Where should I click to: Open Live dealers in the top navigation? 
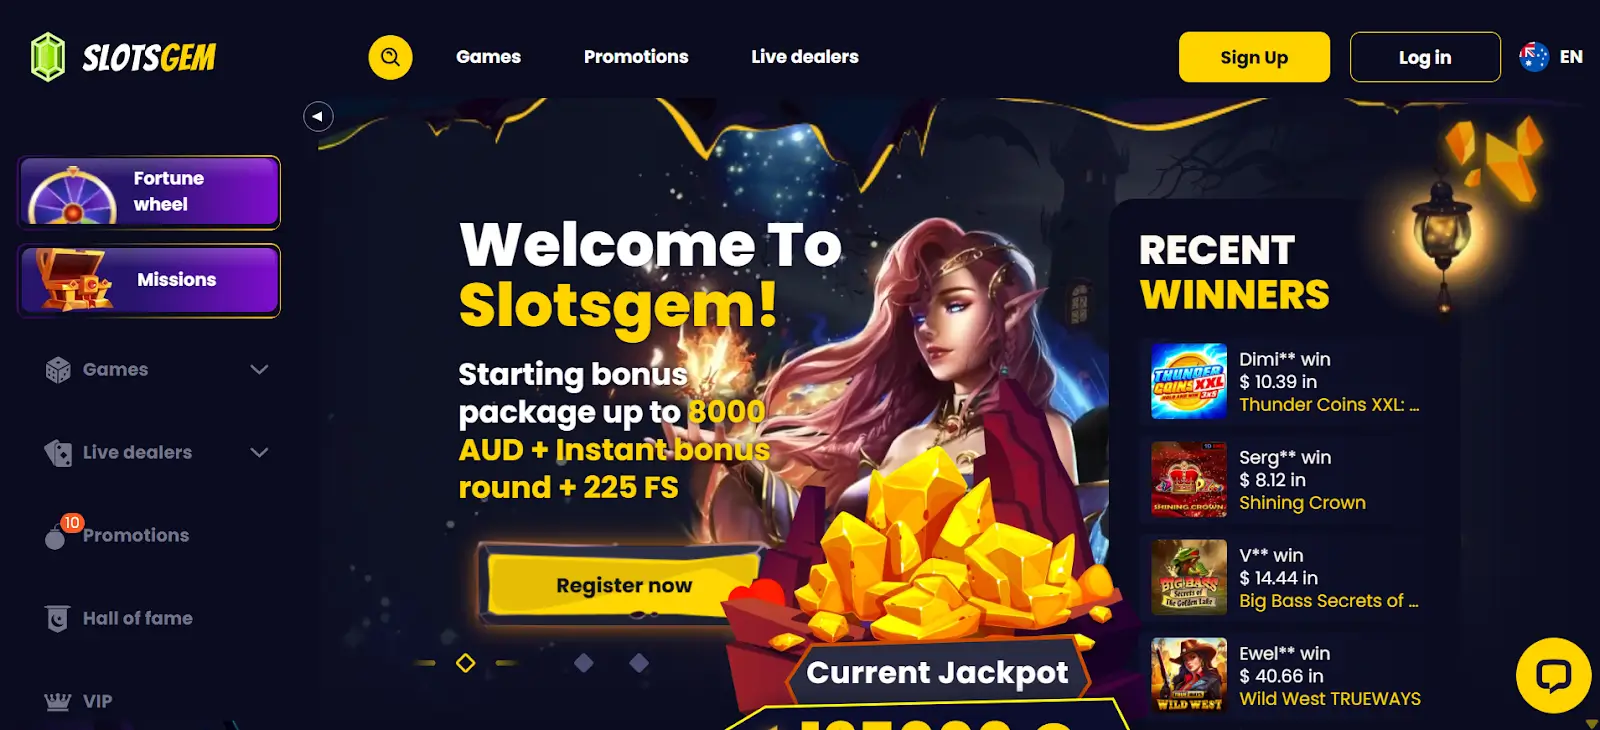click(x=805, y=57)
